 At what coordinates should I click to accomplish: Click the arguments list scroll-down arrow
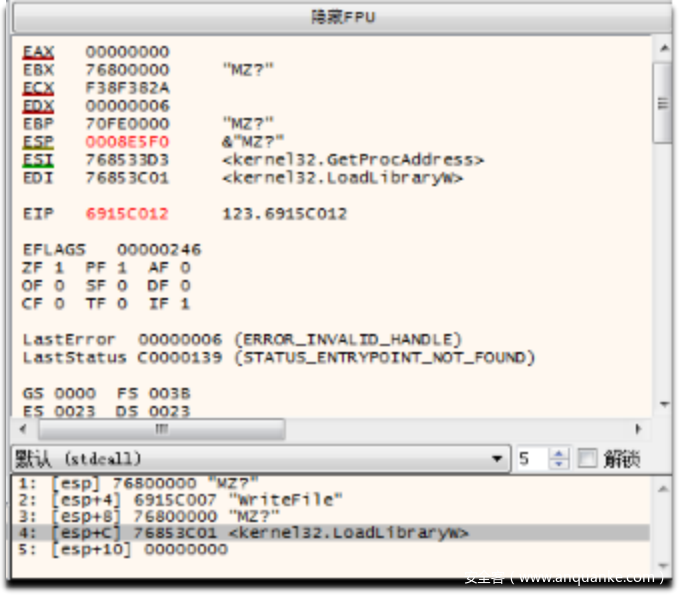[662, 568]
